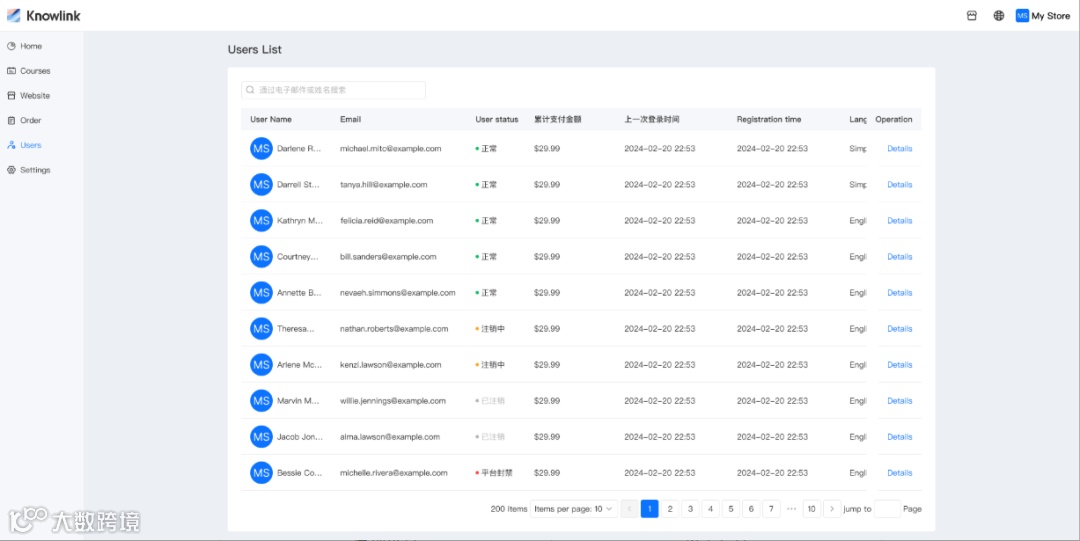Go to pagination page 3
The image size is (1080, 541).
point(690,509)
